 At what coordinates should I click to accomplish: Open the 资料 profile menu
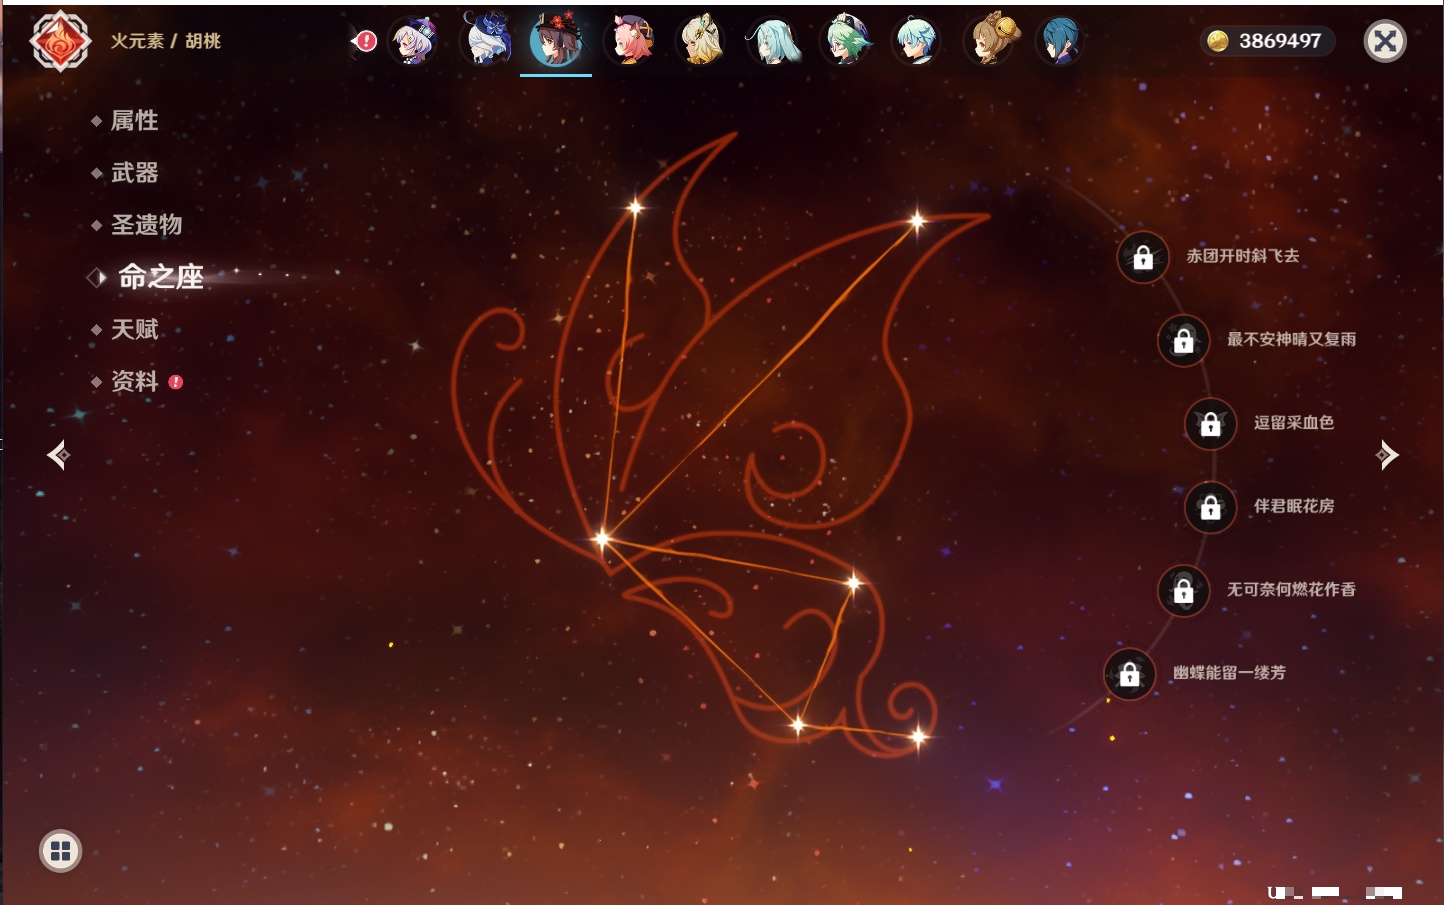(134, 381)
